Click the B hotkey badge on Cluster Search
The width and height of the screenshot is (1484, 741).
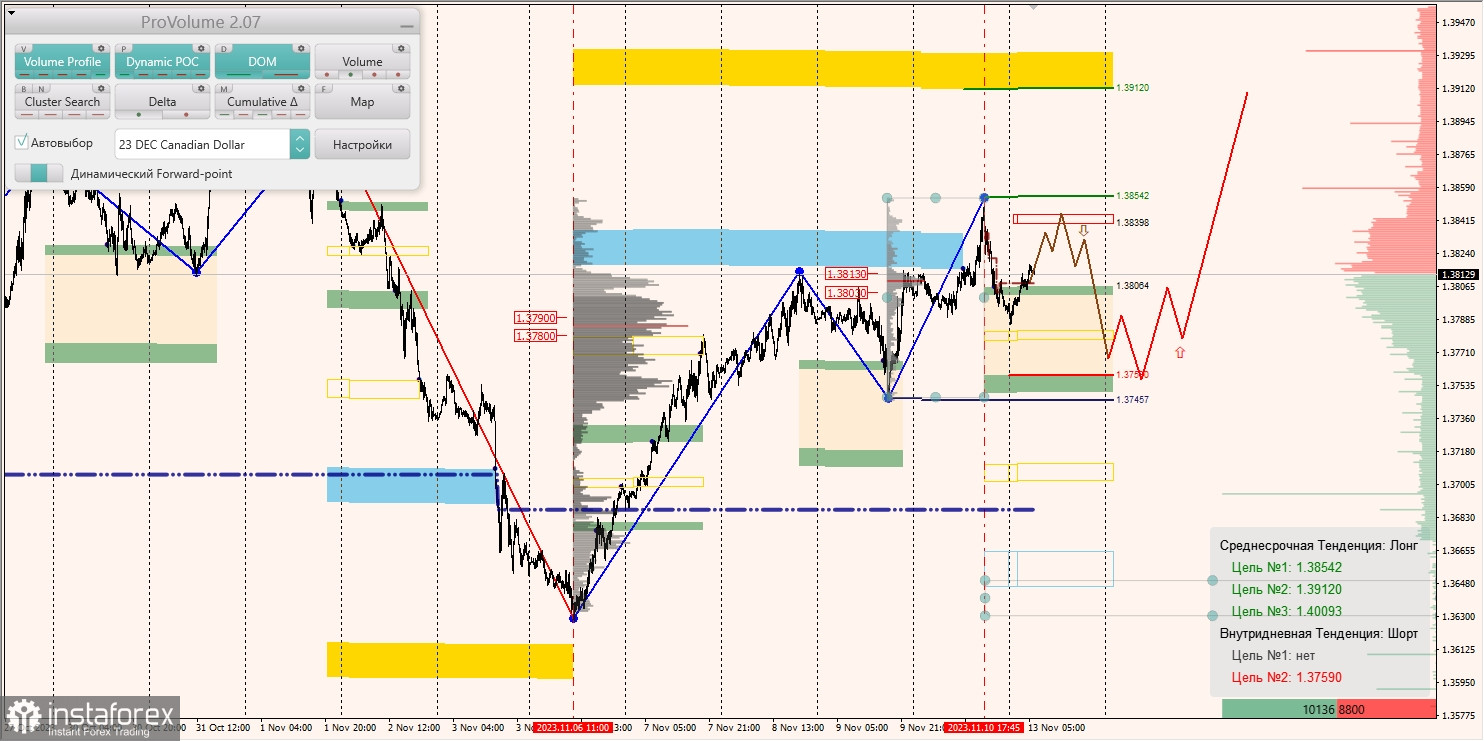(23, 88)
